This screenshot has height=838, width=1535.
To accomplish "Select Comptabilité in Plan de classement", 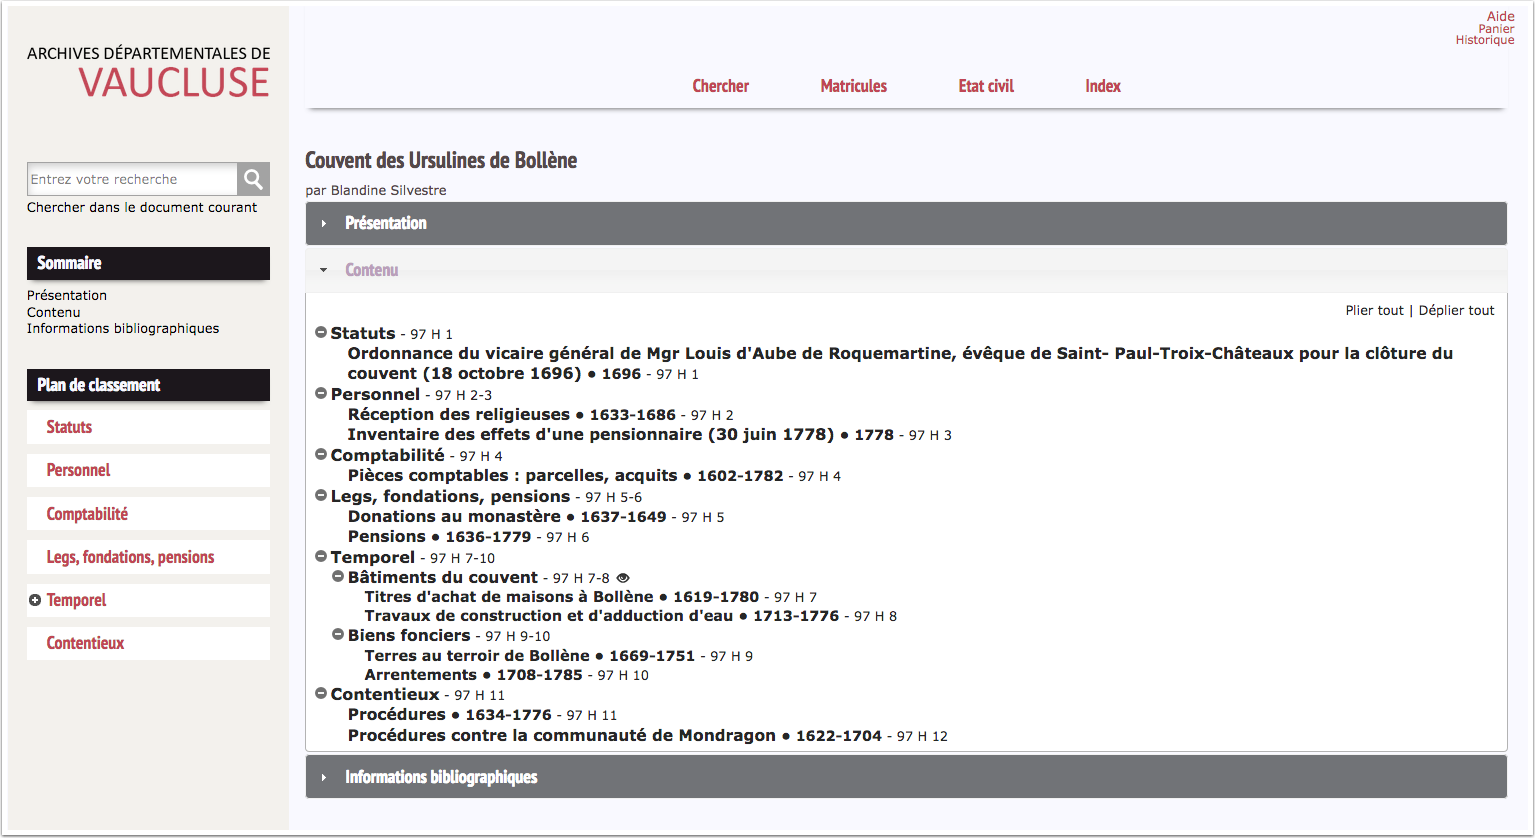I will click(x=87, y=514).
